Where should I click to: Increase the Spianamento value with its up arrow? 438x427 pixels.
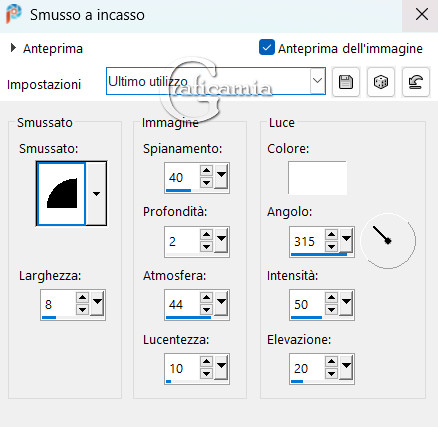(x=207, y=171)
